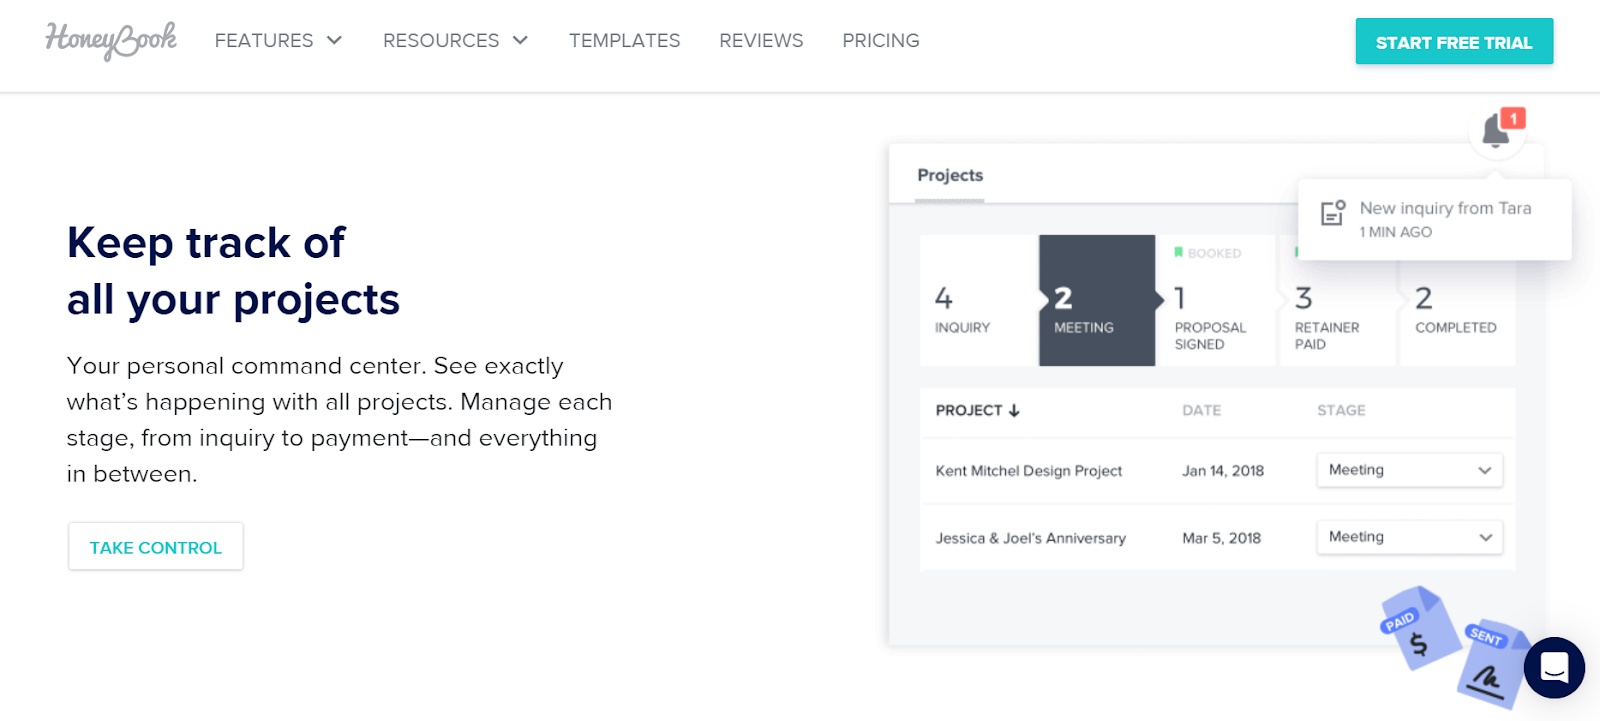Open the REVIEWS page
Image resolution: width=1600 pixels, height=721 pixels.
pyautogui.click(x=761, y=41)
